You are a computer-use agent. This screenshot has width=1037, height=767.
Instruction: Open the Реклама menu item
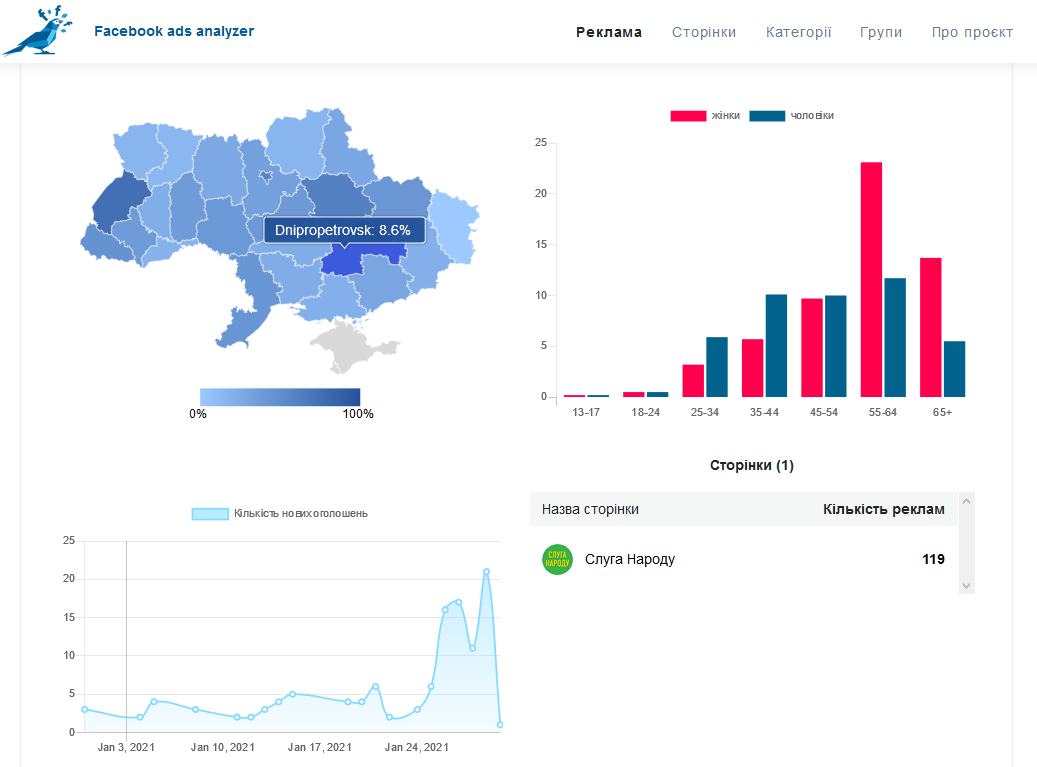point(608,32)
